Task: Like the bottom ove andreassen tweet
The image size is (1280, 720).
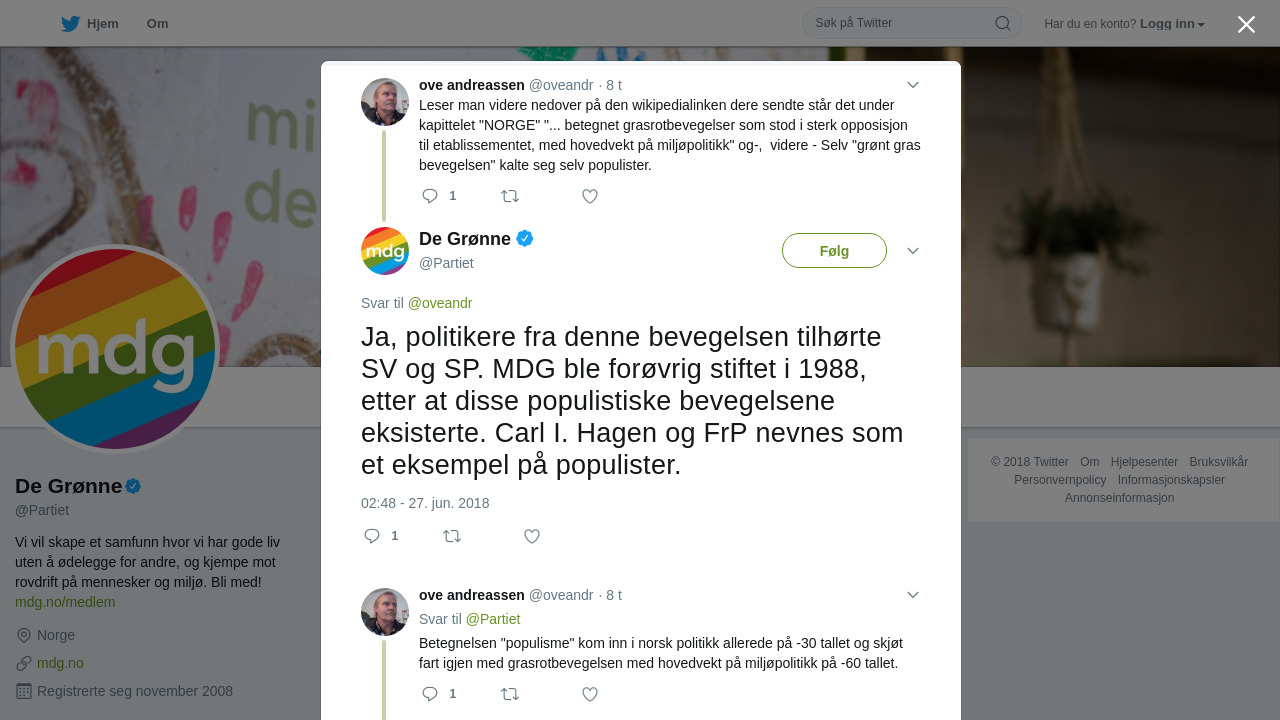Action: (590, 694)
